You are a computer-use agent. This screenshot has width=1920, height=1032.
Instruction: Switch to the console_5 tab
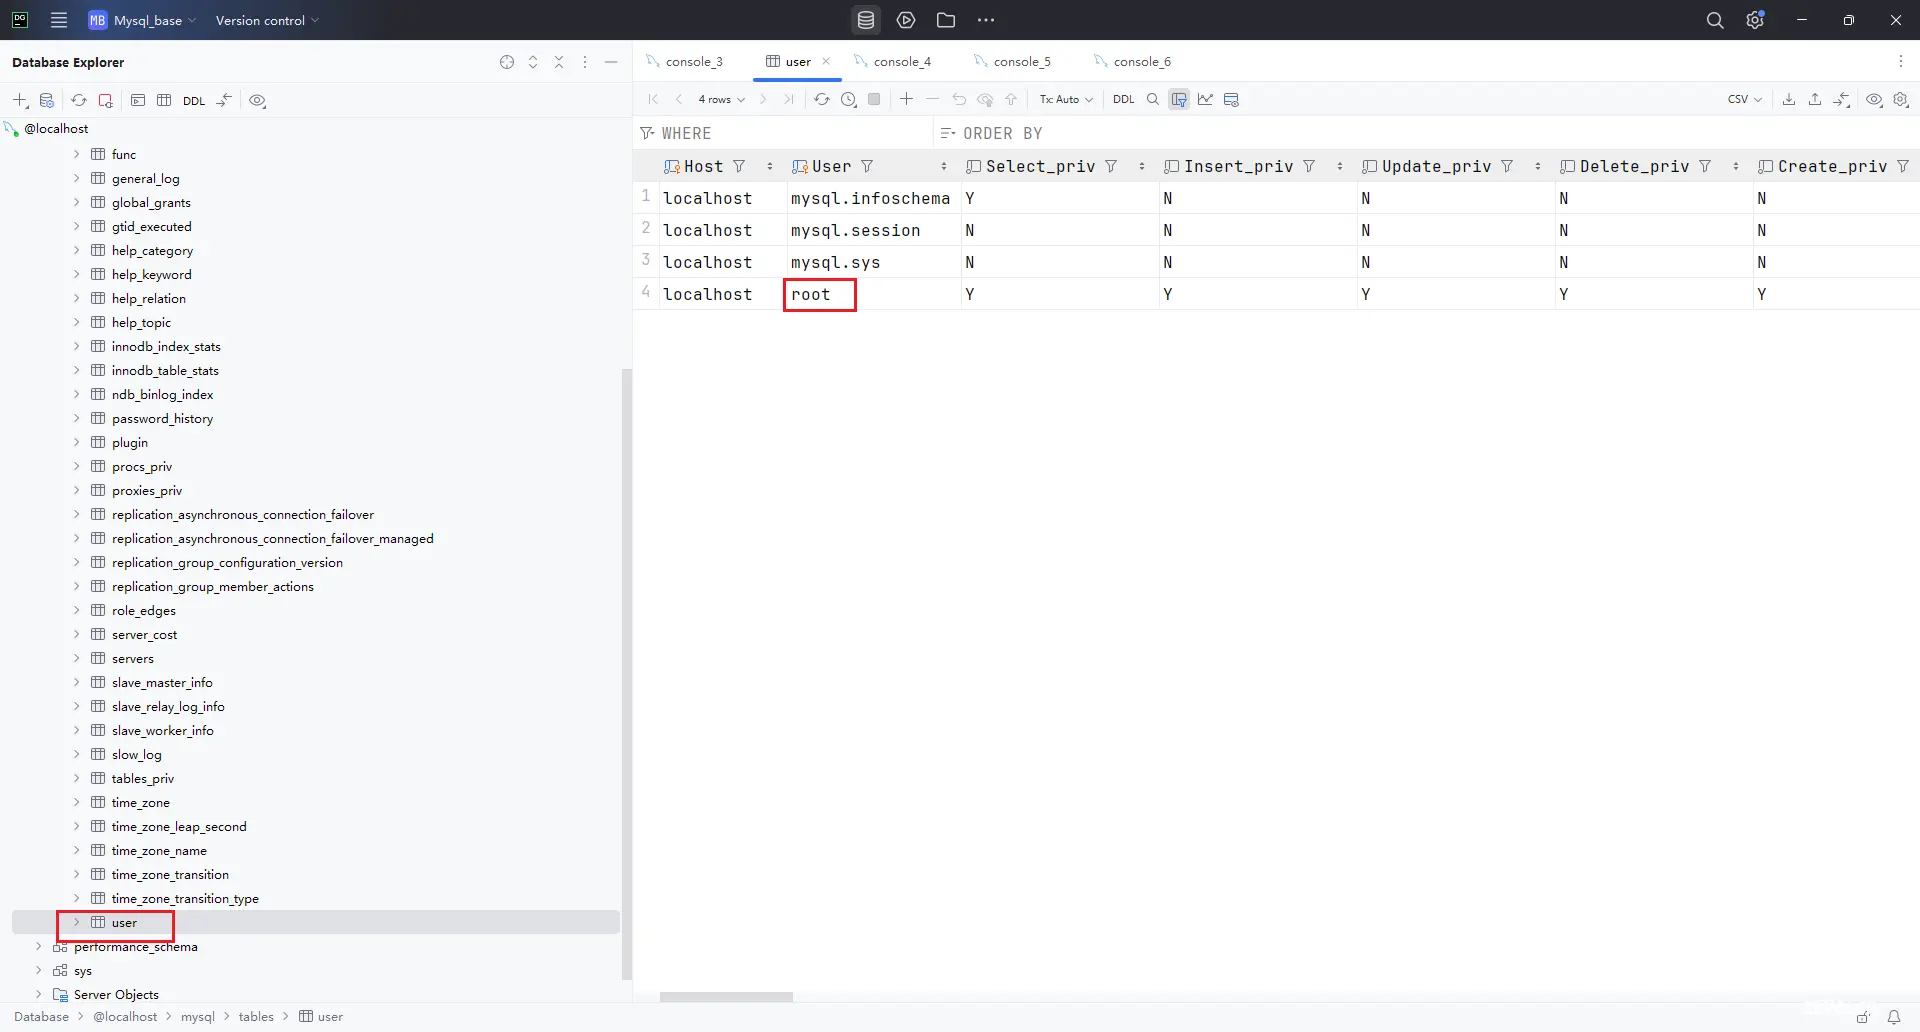(x=1013, y=61)
